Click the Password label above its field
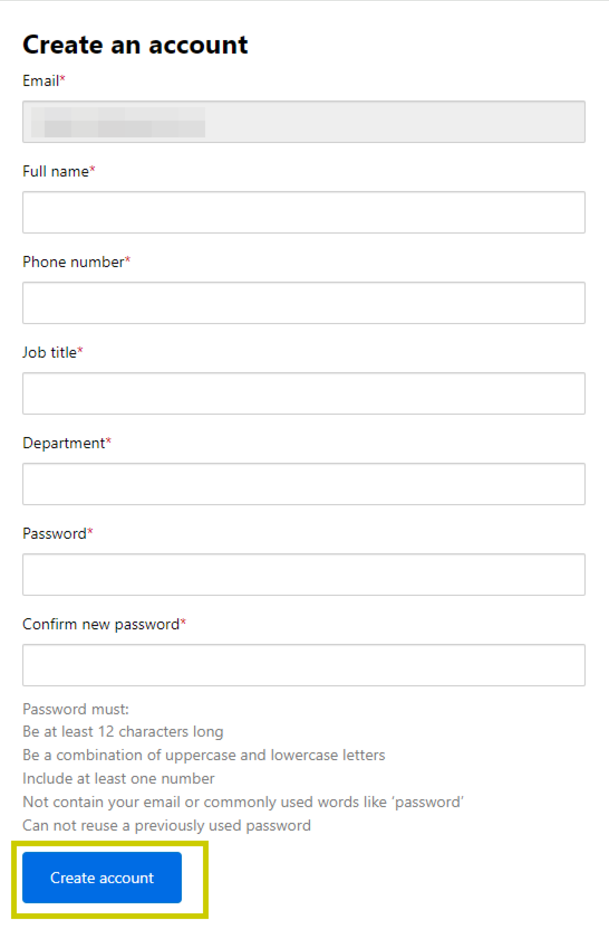 [55, 533]
